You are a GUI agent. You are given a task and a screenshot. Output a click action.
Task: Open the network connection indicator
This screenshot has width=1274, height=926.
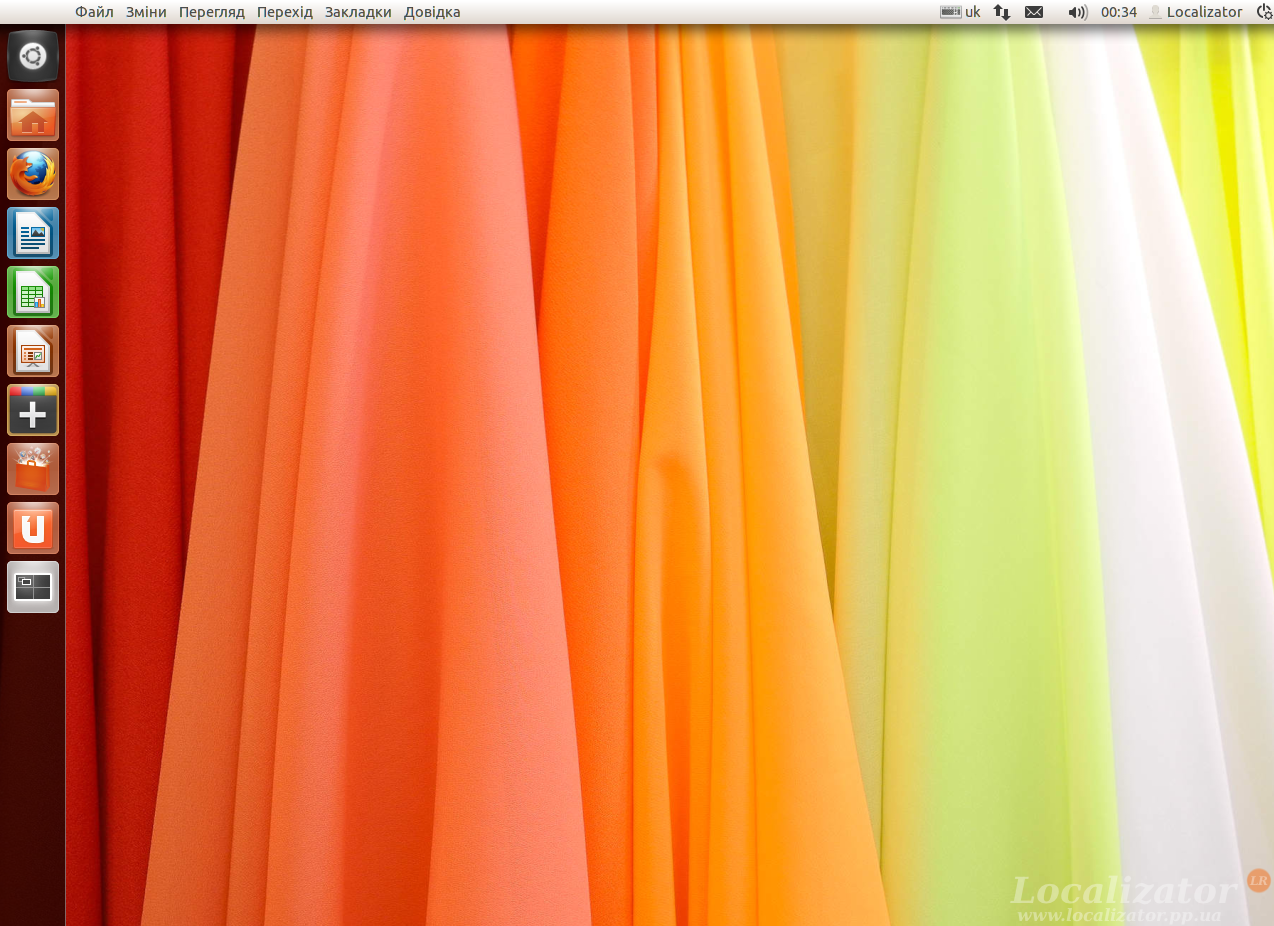pos(1002,12)
